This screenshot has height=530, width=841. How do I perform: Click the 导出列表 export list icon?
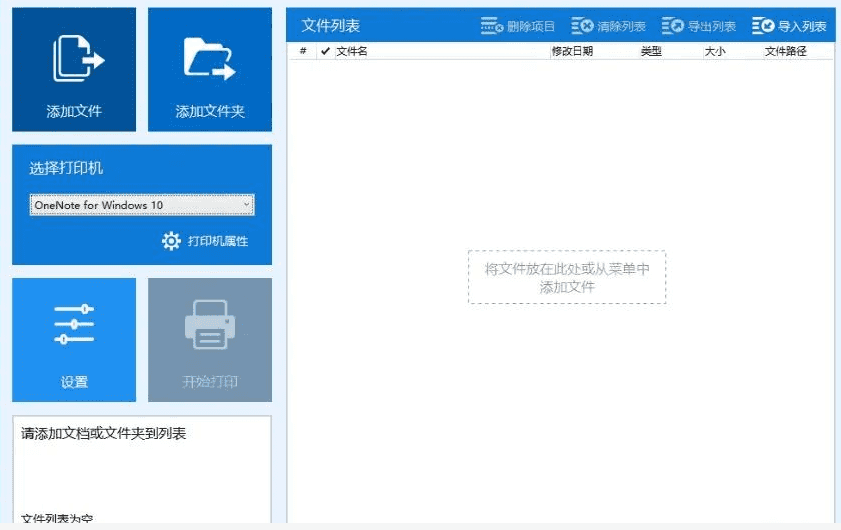[673, 26]
